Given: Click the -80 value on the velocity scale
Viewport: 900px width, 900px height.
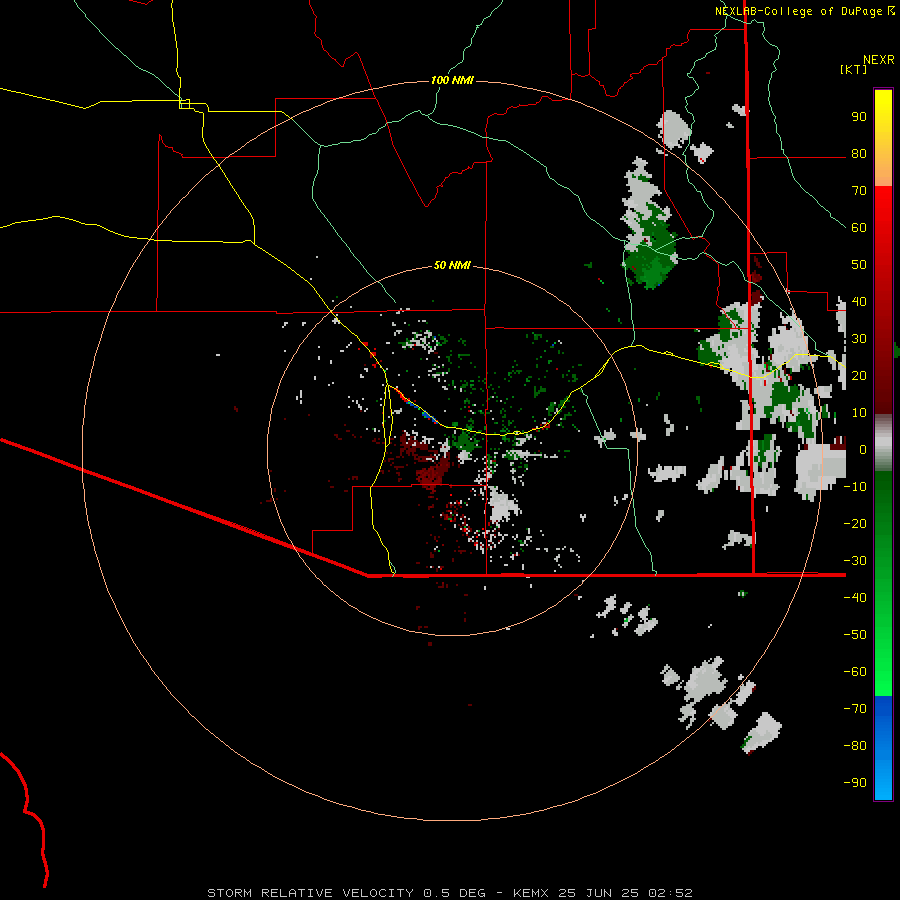Looking at the screenshot, I should tap(855, 746).
